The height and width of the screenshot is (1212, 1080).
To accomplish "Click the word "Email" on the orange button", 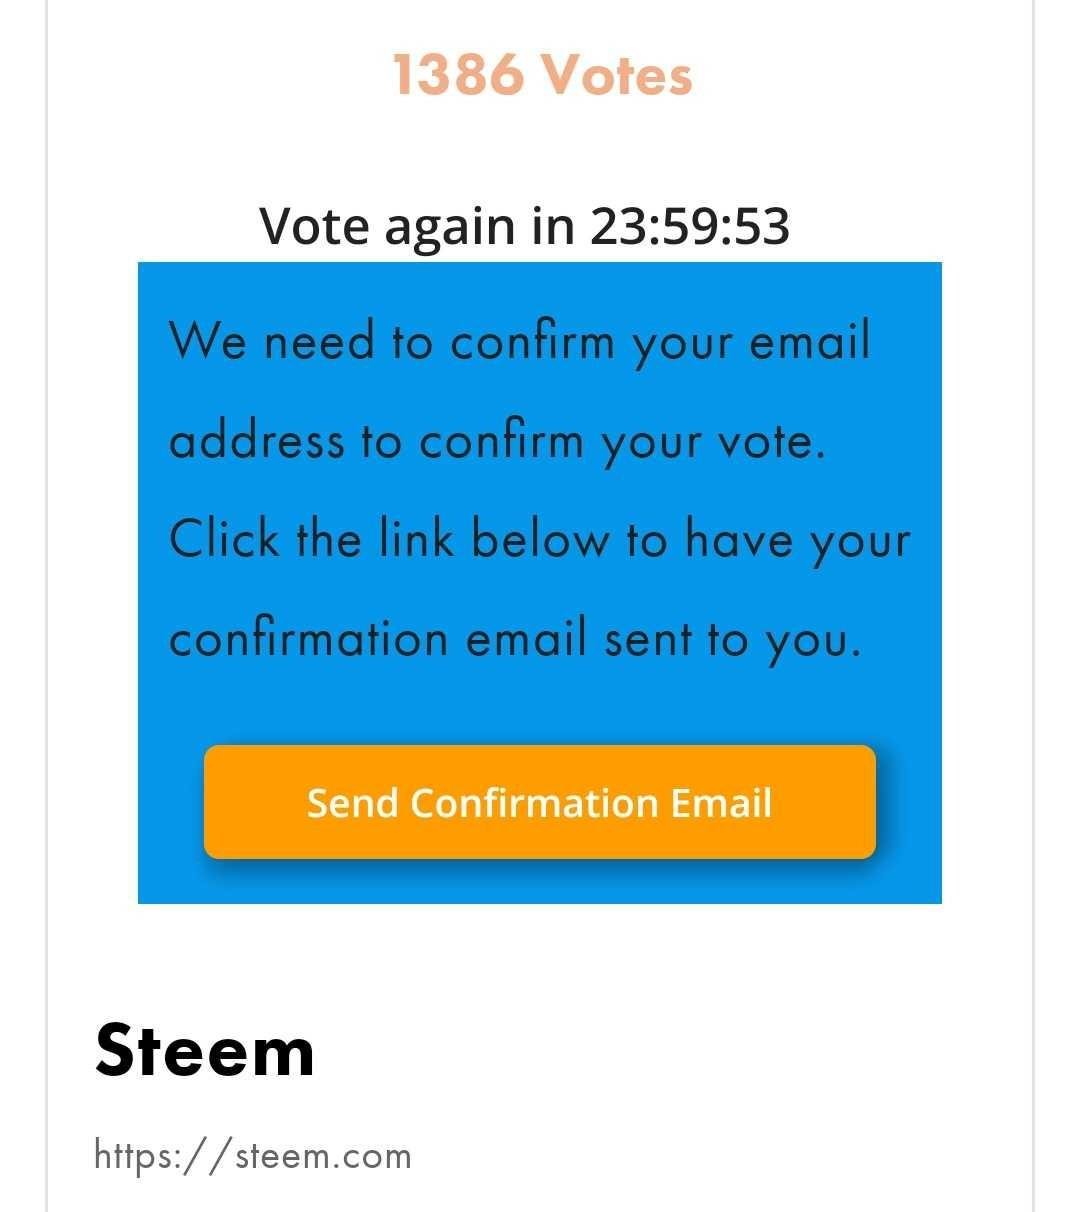I will tap(721, 803).
